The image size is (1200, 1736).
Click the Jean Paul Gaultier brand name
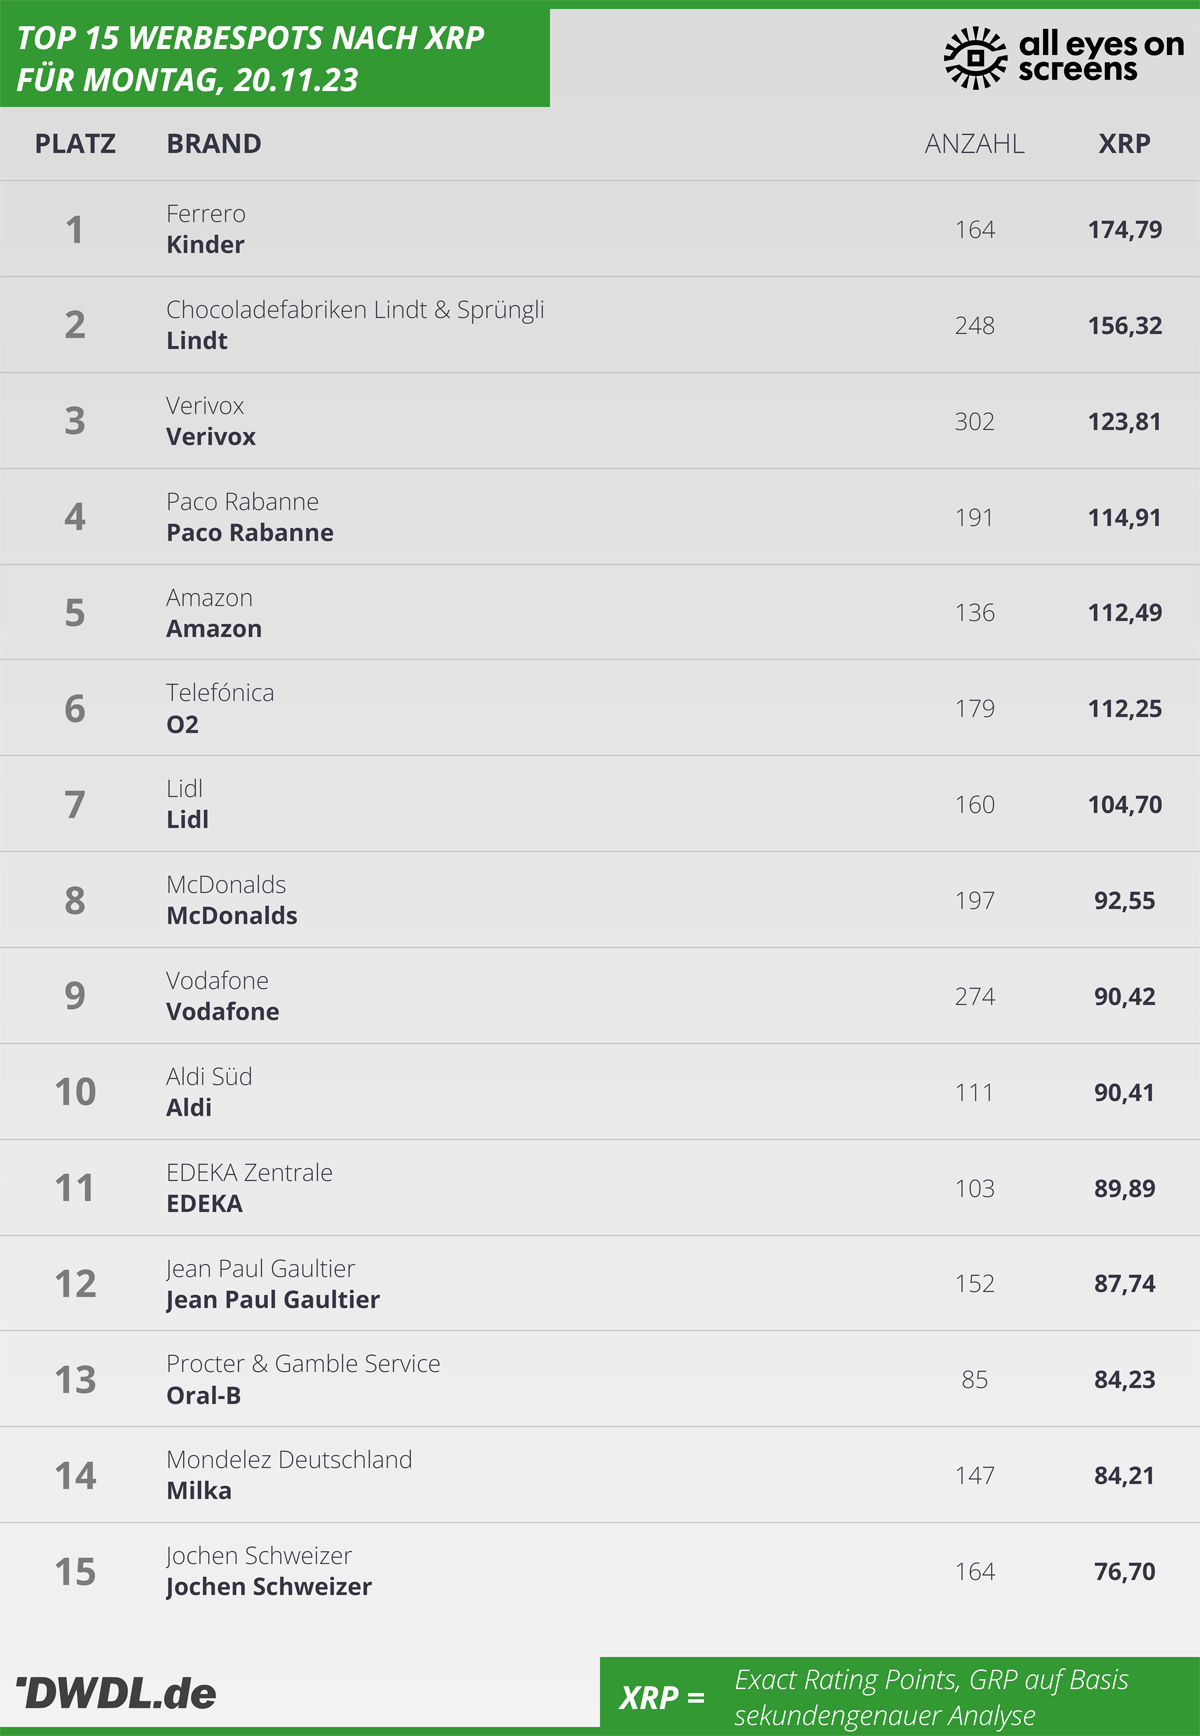coord(273,1300)
